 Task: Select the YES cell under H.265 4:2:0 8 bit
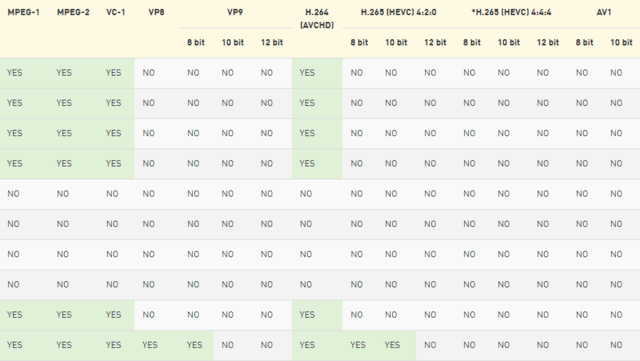pyautogui.click(x=358, y=345)
